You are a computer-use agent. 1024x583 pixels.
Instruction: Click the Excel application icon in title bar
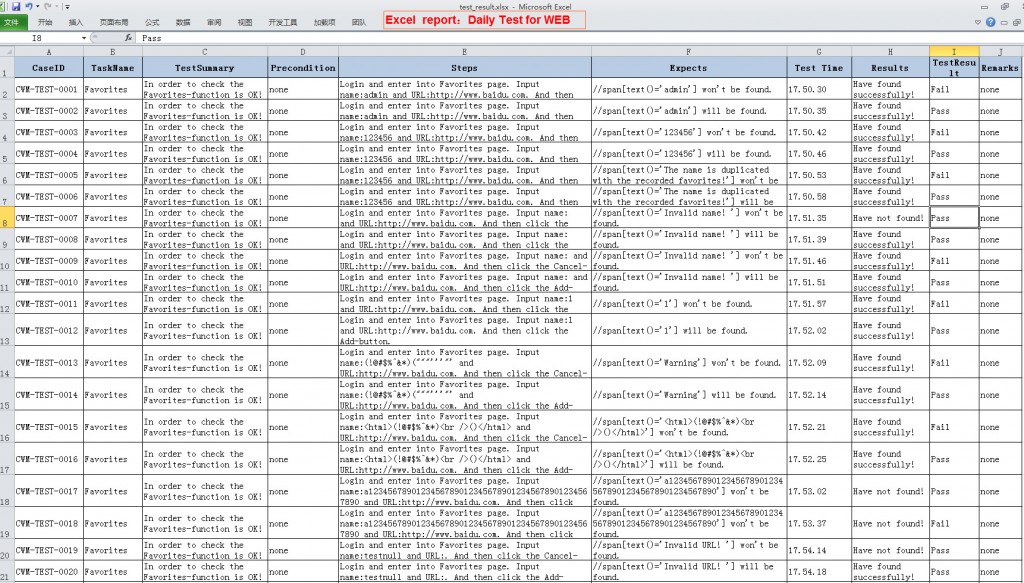5,5
